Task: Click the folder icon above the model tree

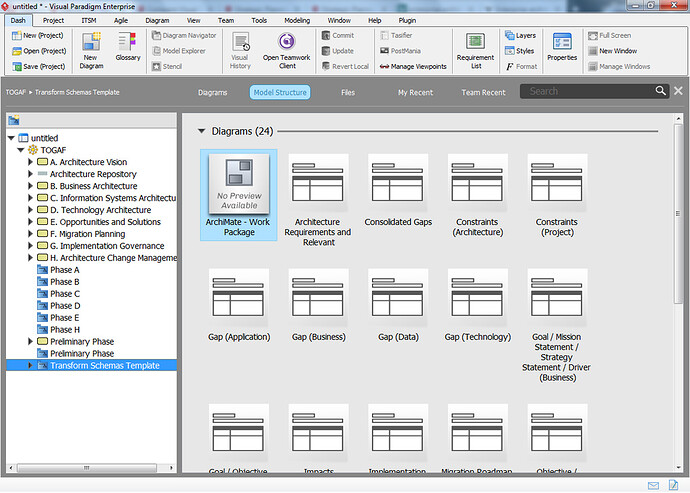Action: click(x=14, y=120)
